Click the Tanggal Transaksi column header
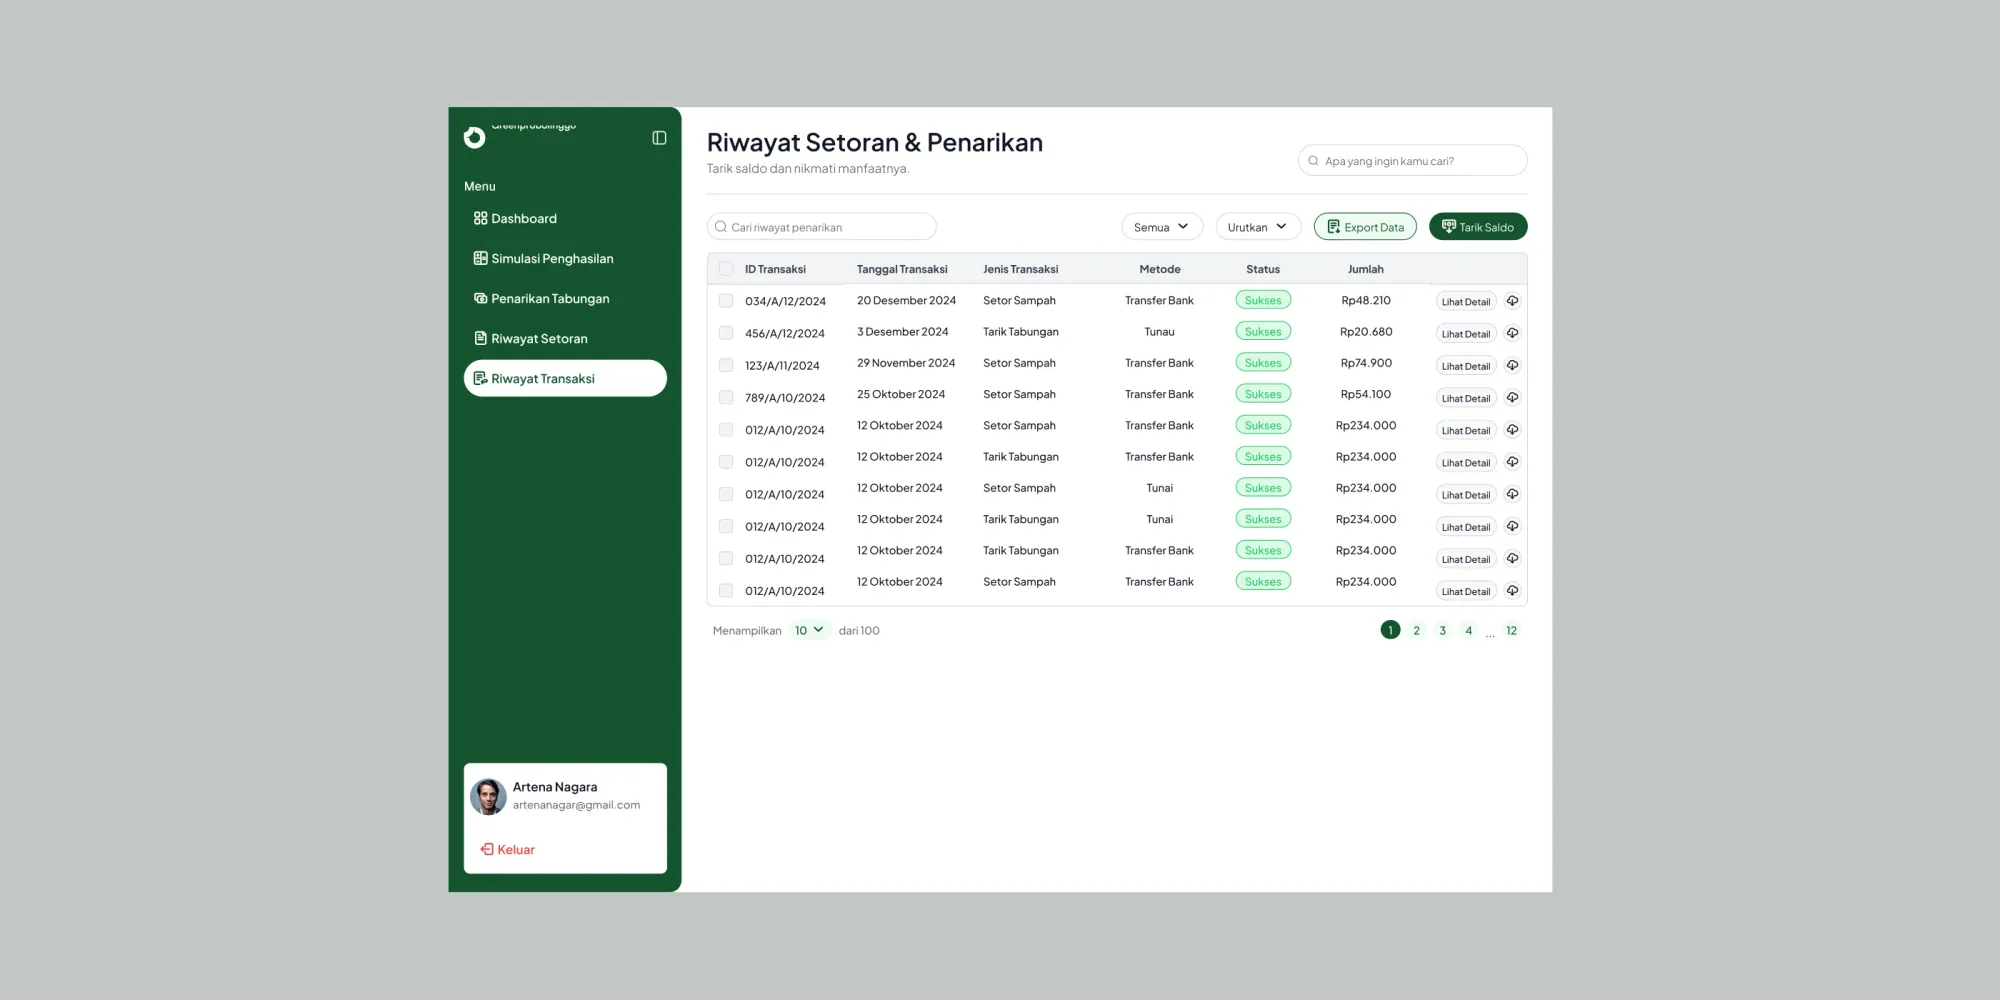The width and height of the screenshot is (2000, 1000). [x=902, y=269]
